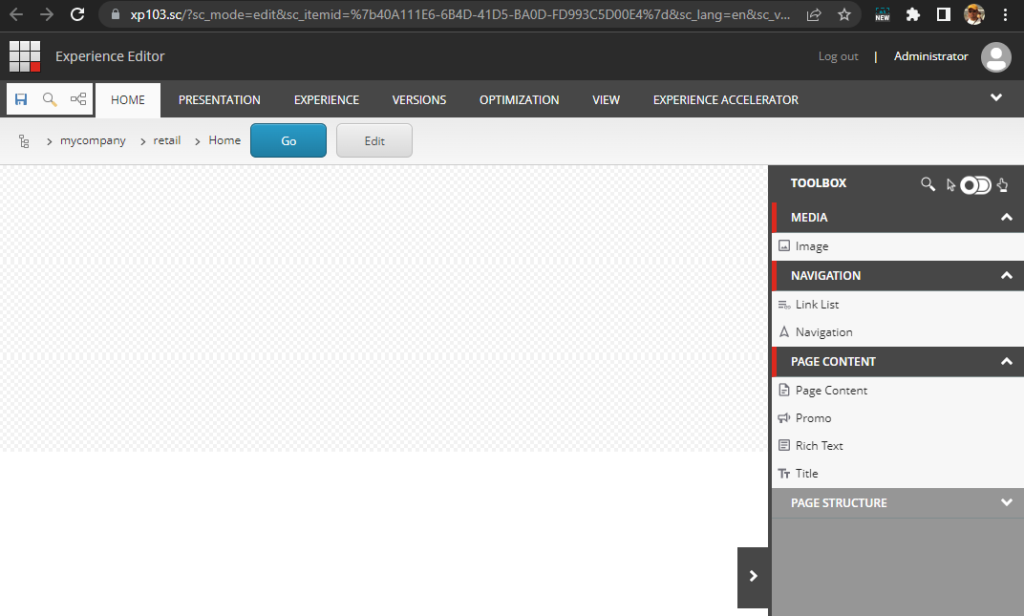Click the mycompany breadcrumb link
Image resolution: width=1024 pixels, height=616 pixels.
(x=93, y=140)
